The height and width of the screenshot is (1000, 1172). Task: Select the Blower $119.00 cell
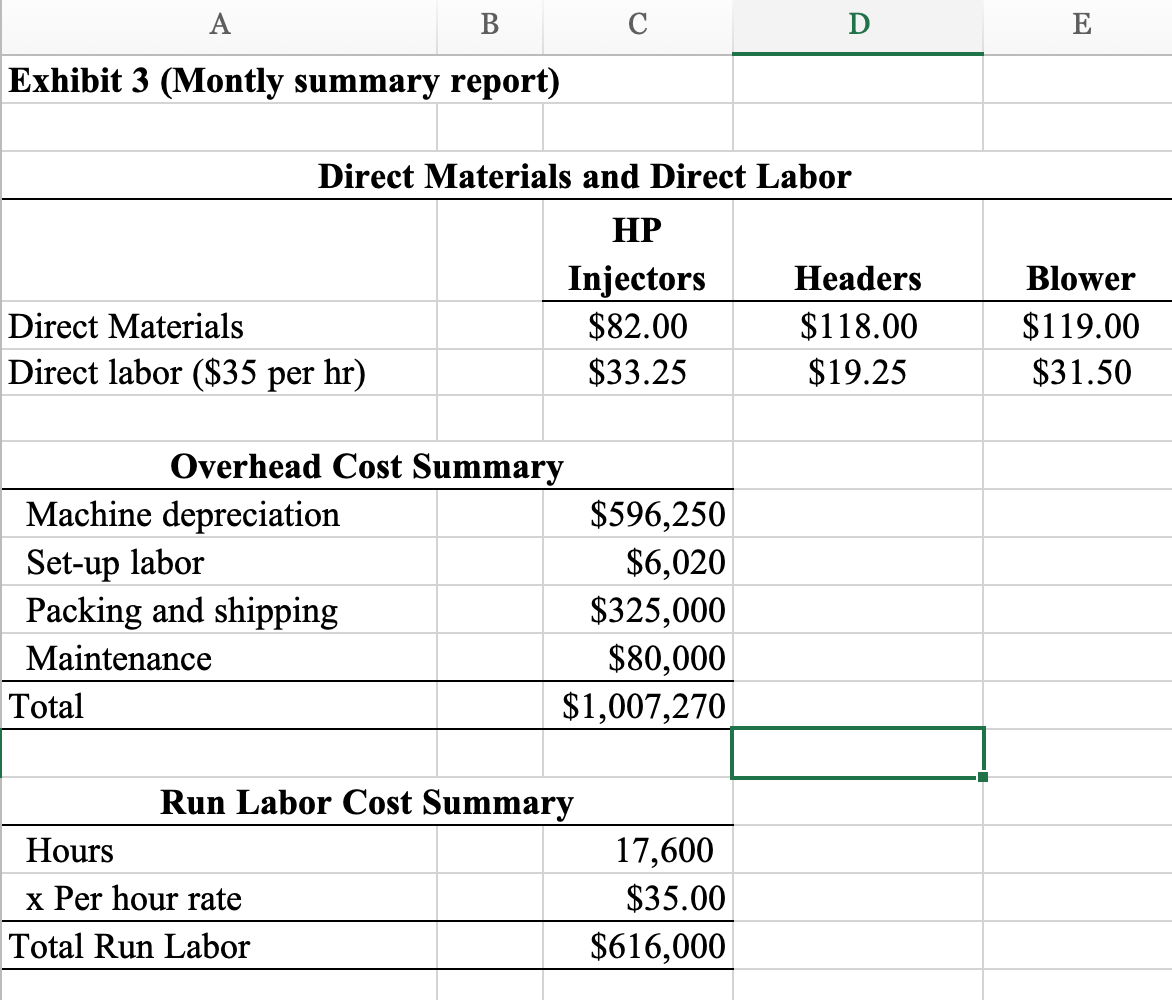[x=1081, y=325]
